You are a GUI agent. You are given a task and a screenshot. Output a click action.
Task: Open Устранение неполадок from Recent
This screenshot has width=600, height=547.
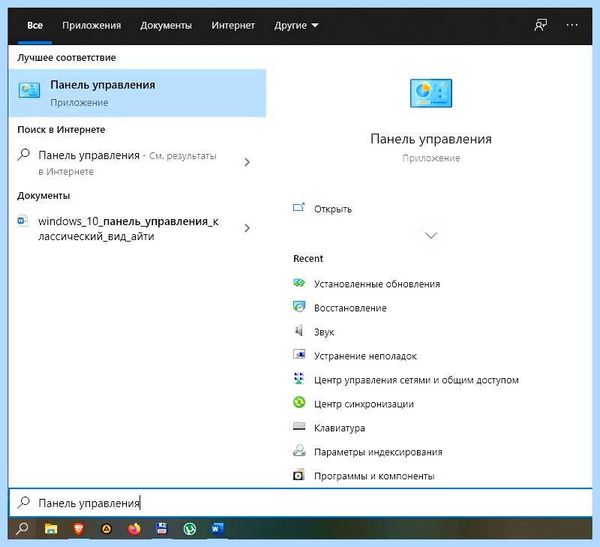(x=365, y=356)
